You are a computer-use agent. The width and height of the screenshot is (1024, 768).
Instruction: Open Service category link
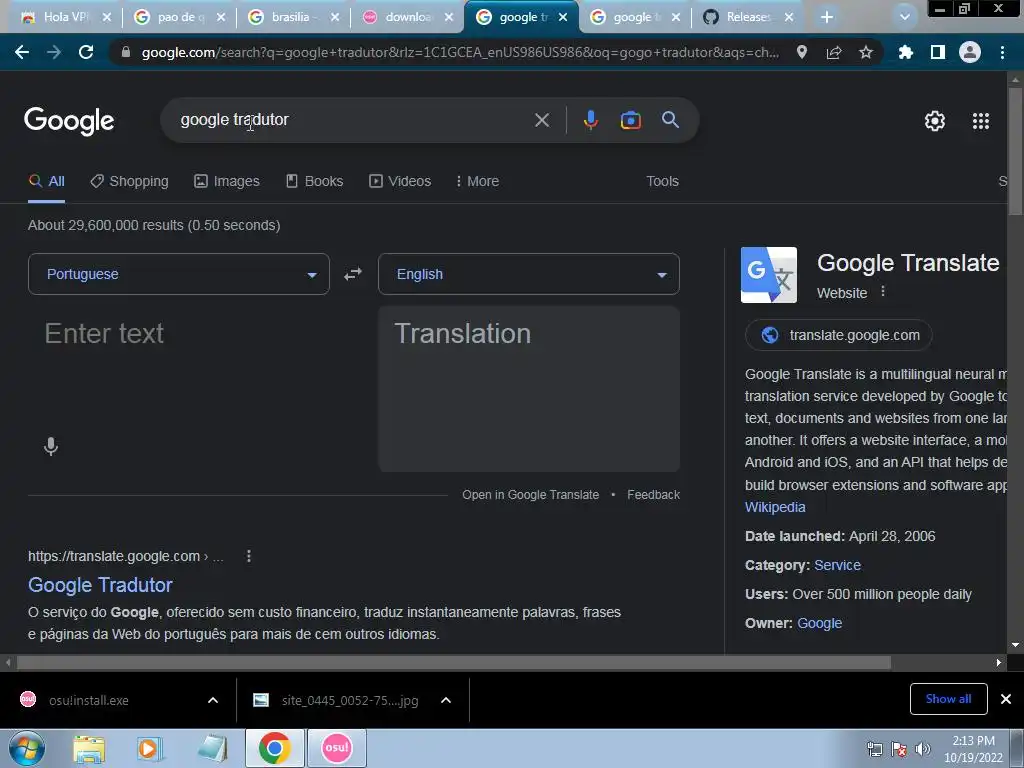pos(837,566)
